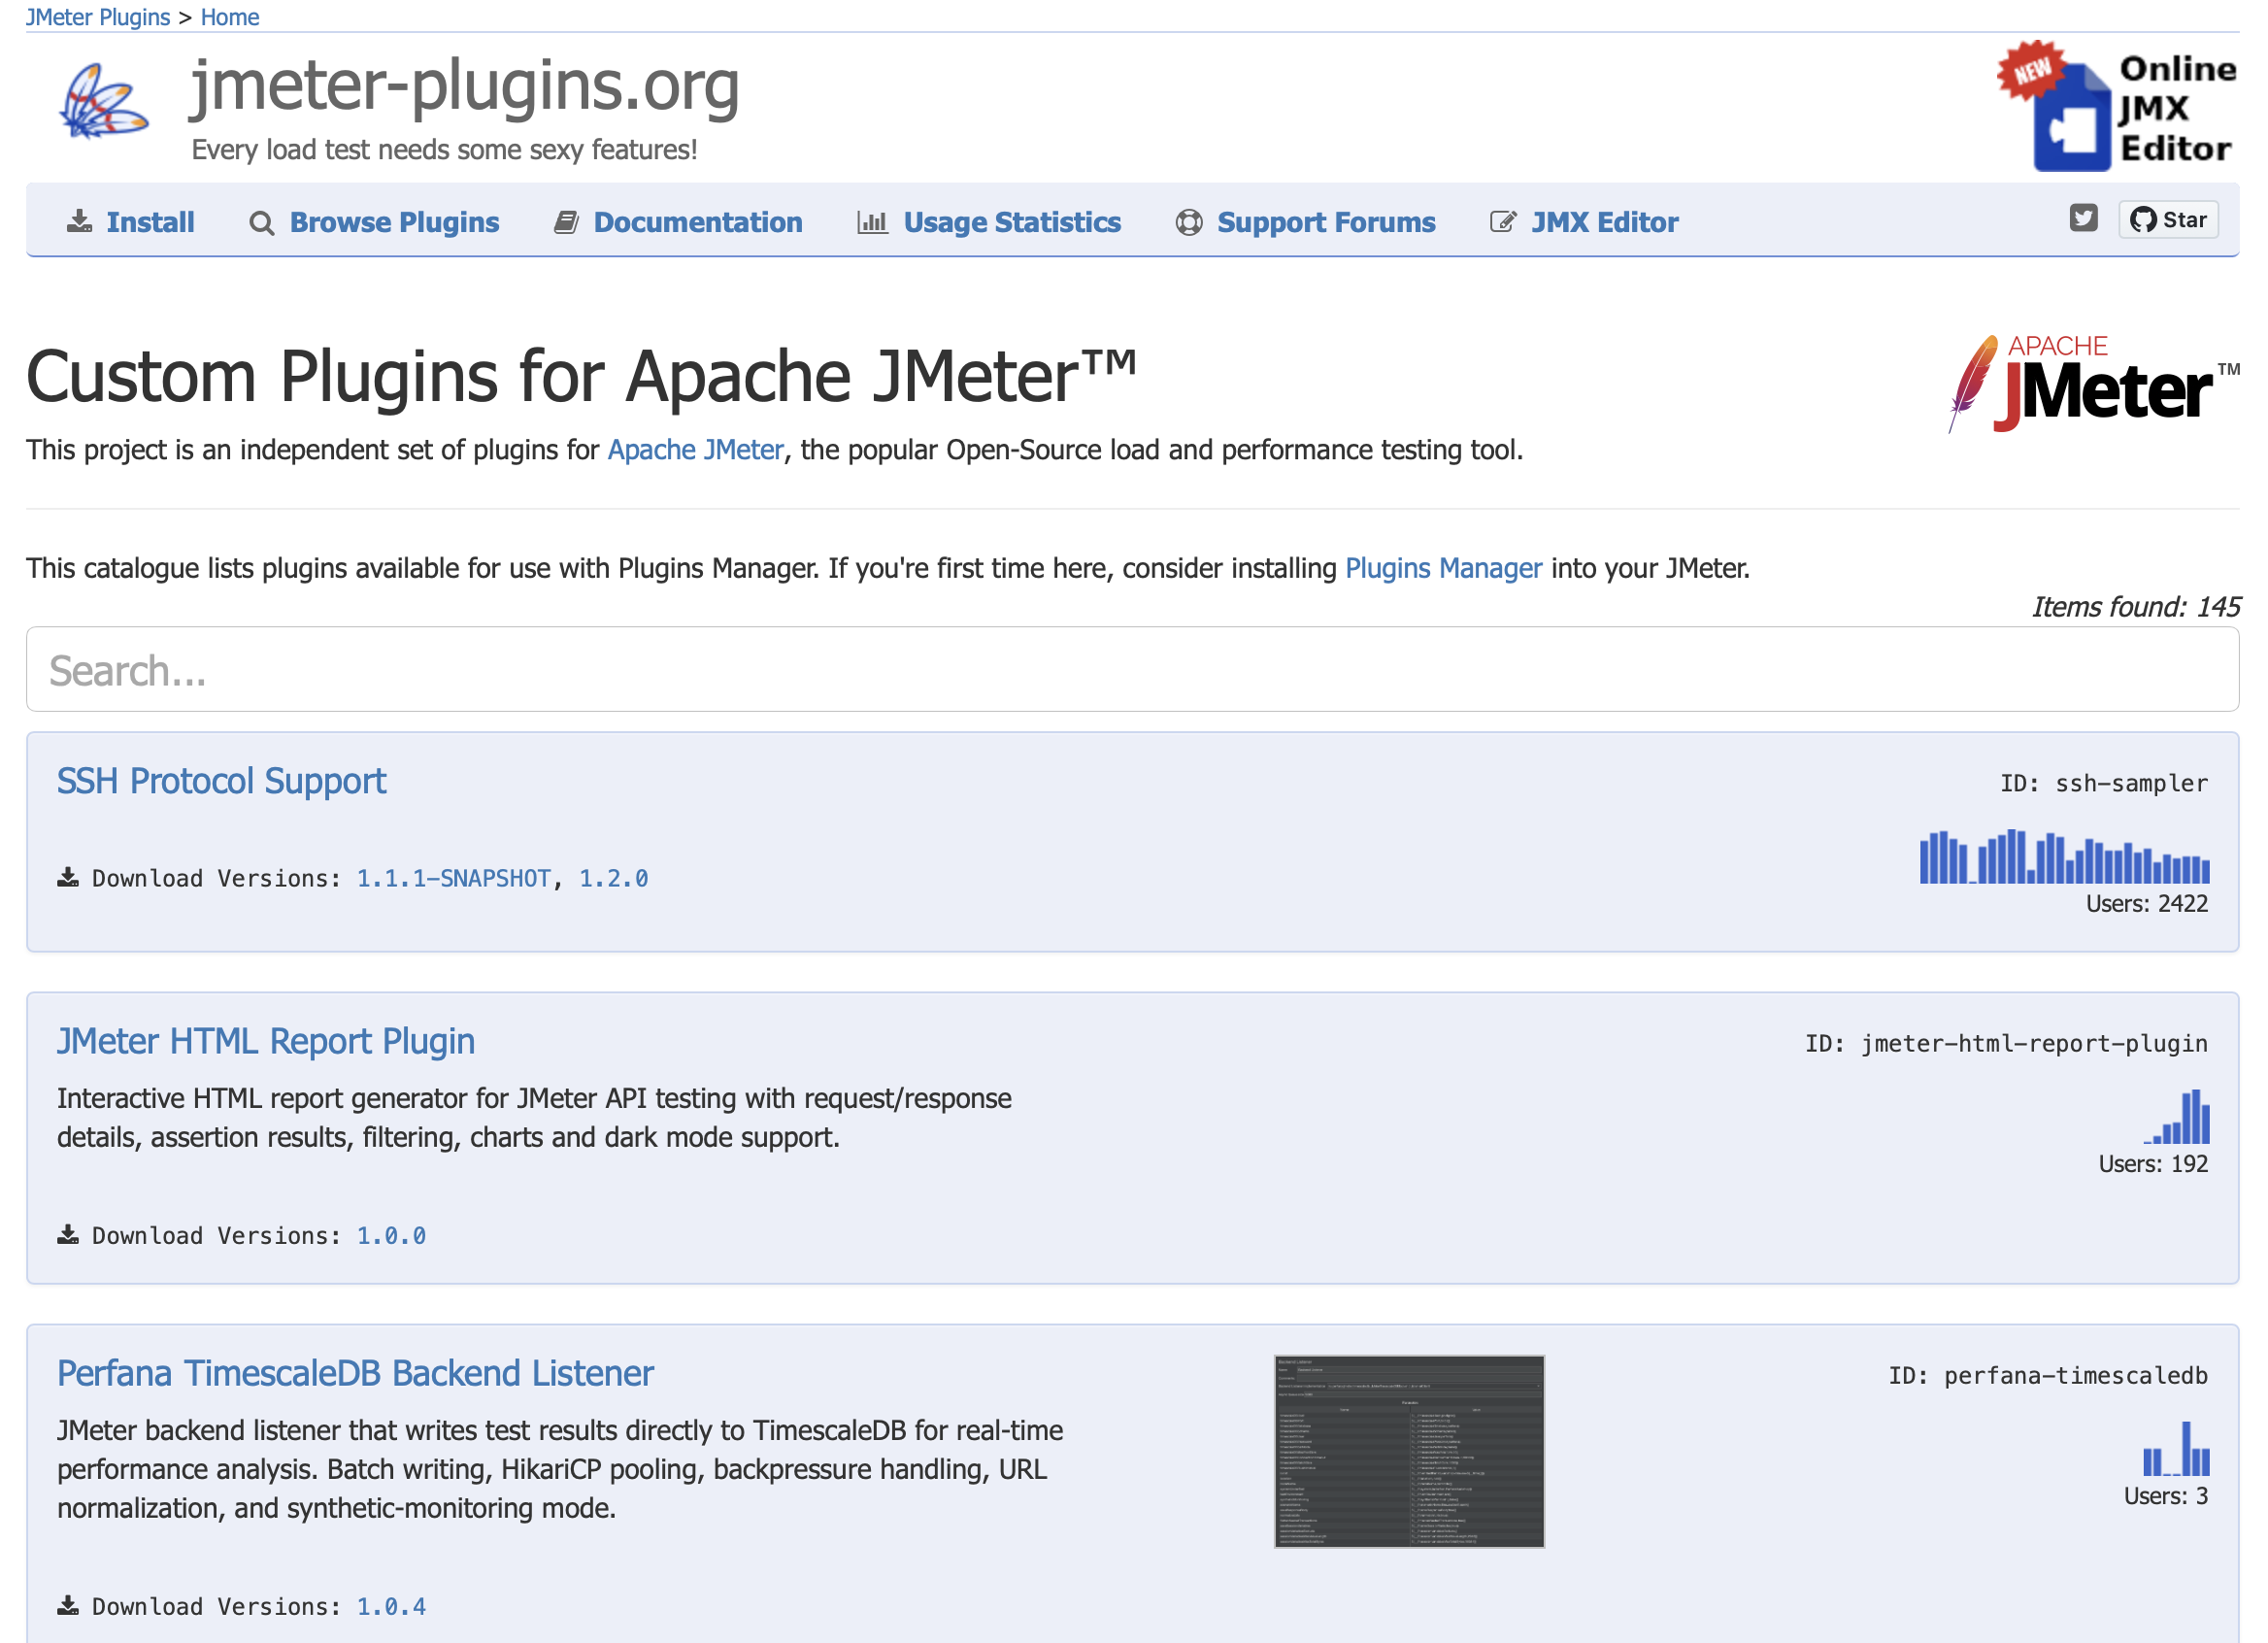Click the 'Custom Plugins for Apache JMeter' heading
Viewport: 2268px width, 1643px height.
coord(581,377)
